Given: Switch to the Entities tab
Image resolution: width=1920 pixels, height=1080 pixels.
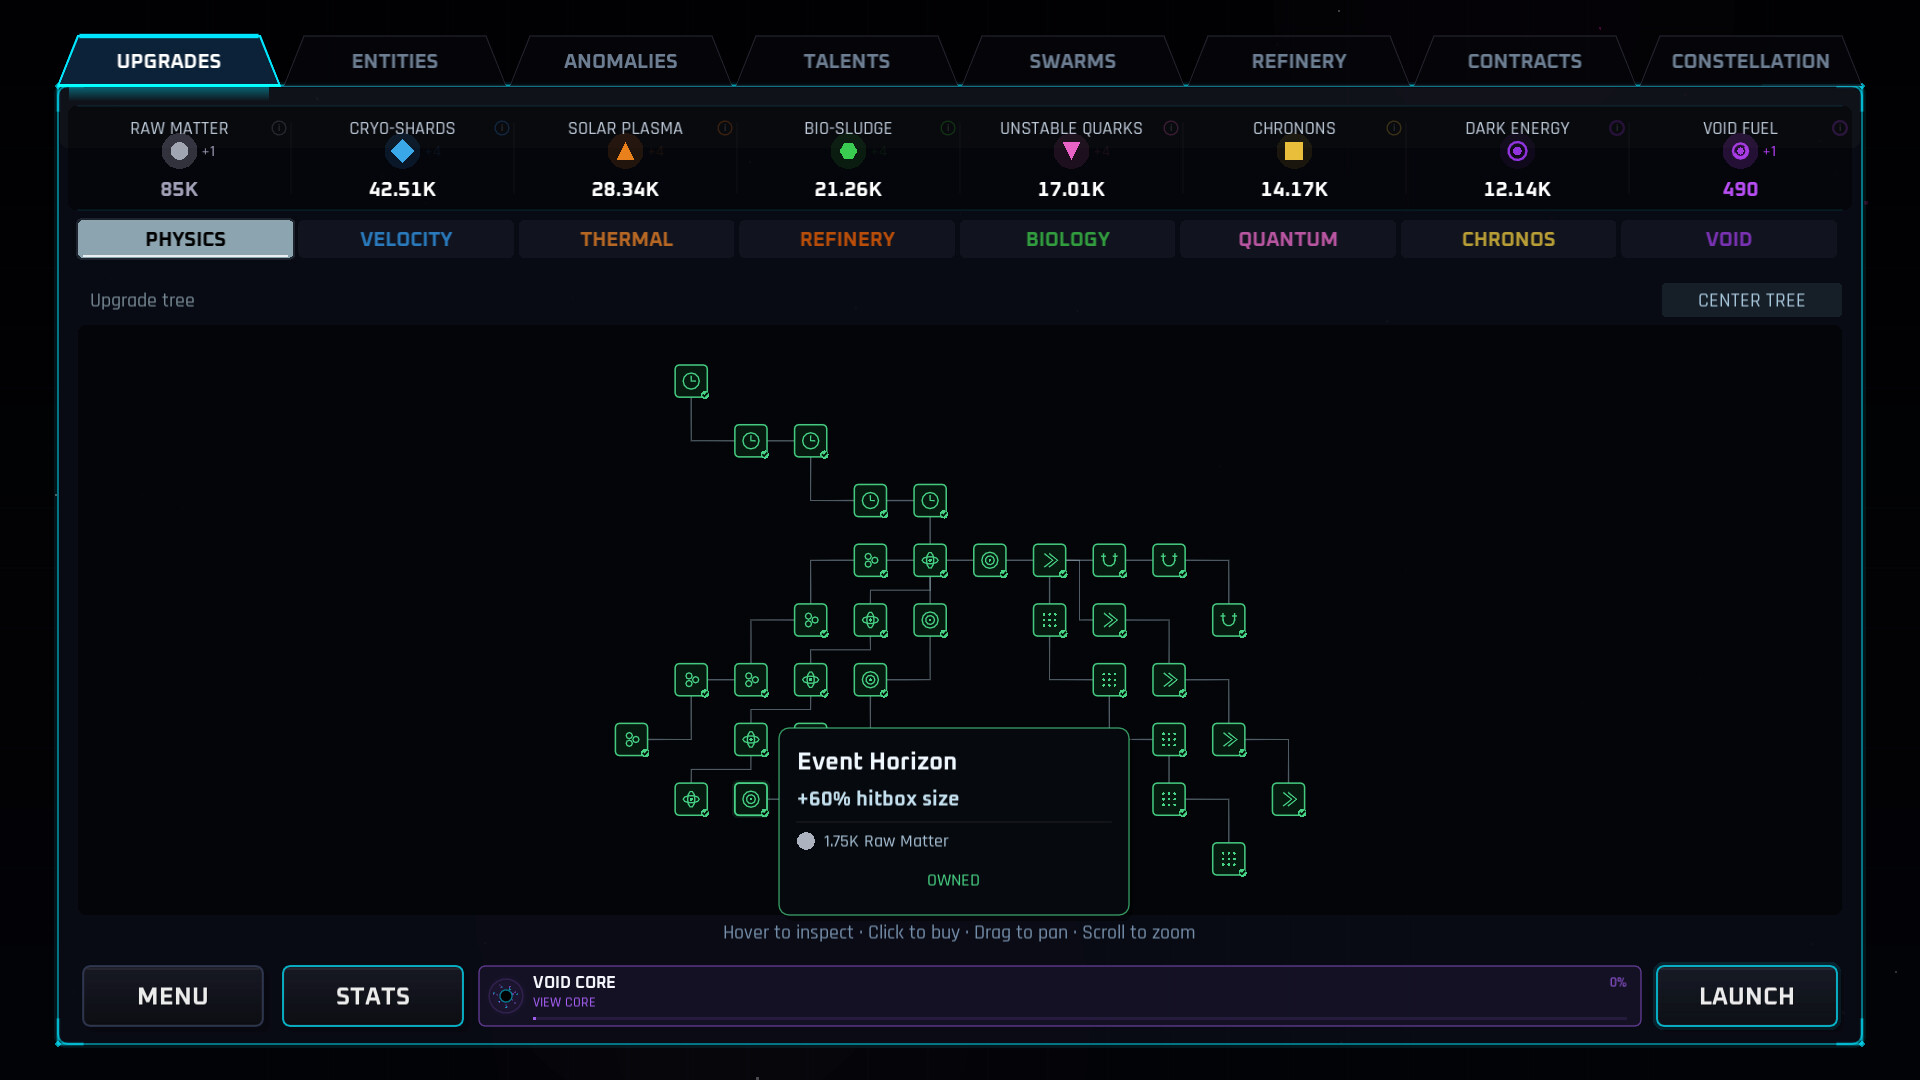Looking at the screenshot, I should point(395,61).
